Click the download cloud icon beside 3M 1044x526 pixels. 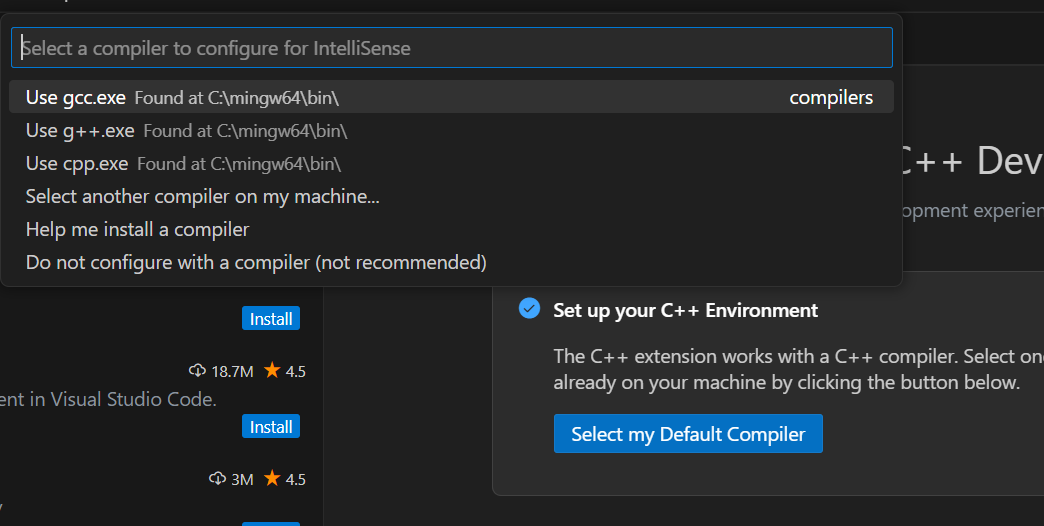pyautogui.click(x=217, y=478)
